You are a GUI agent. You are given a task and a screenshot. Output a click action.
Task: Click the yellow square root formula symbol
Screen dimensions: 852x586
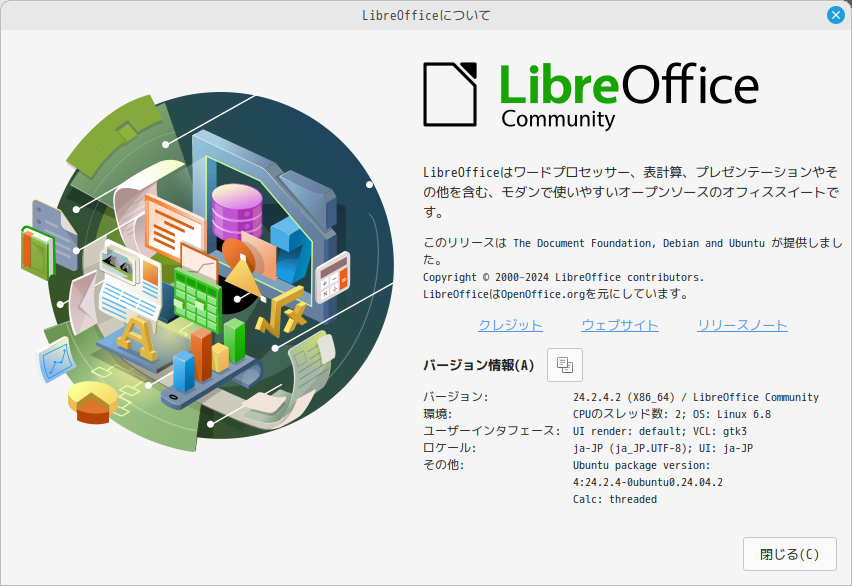coord(280,313)
